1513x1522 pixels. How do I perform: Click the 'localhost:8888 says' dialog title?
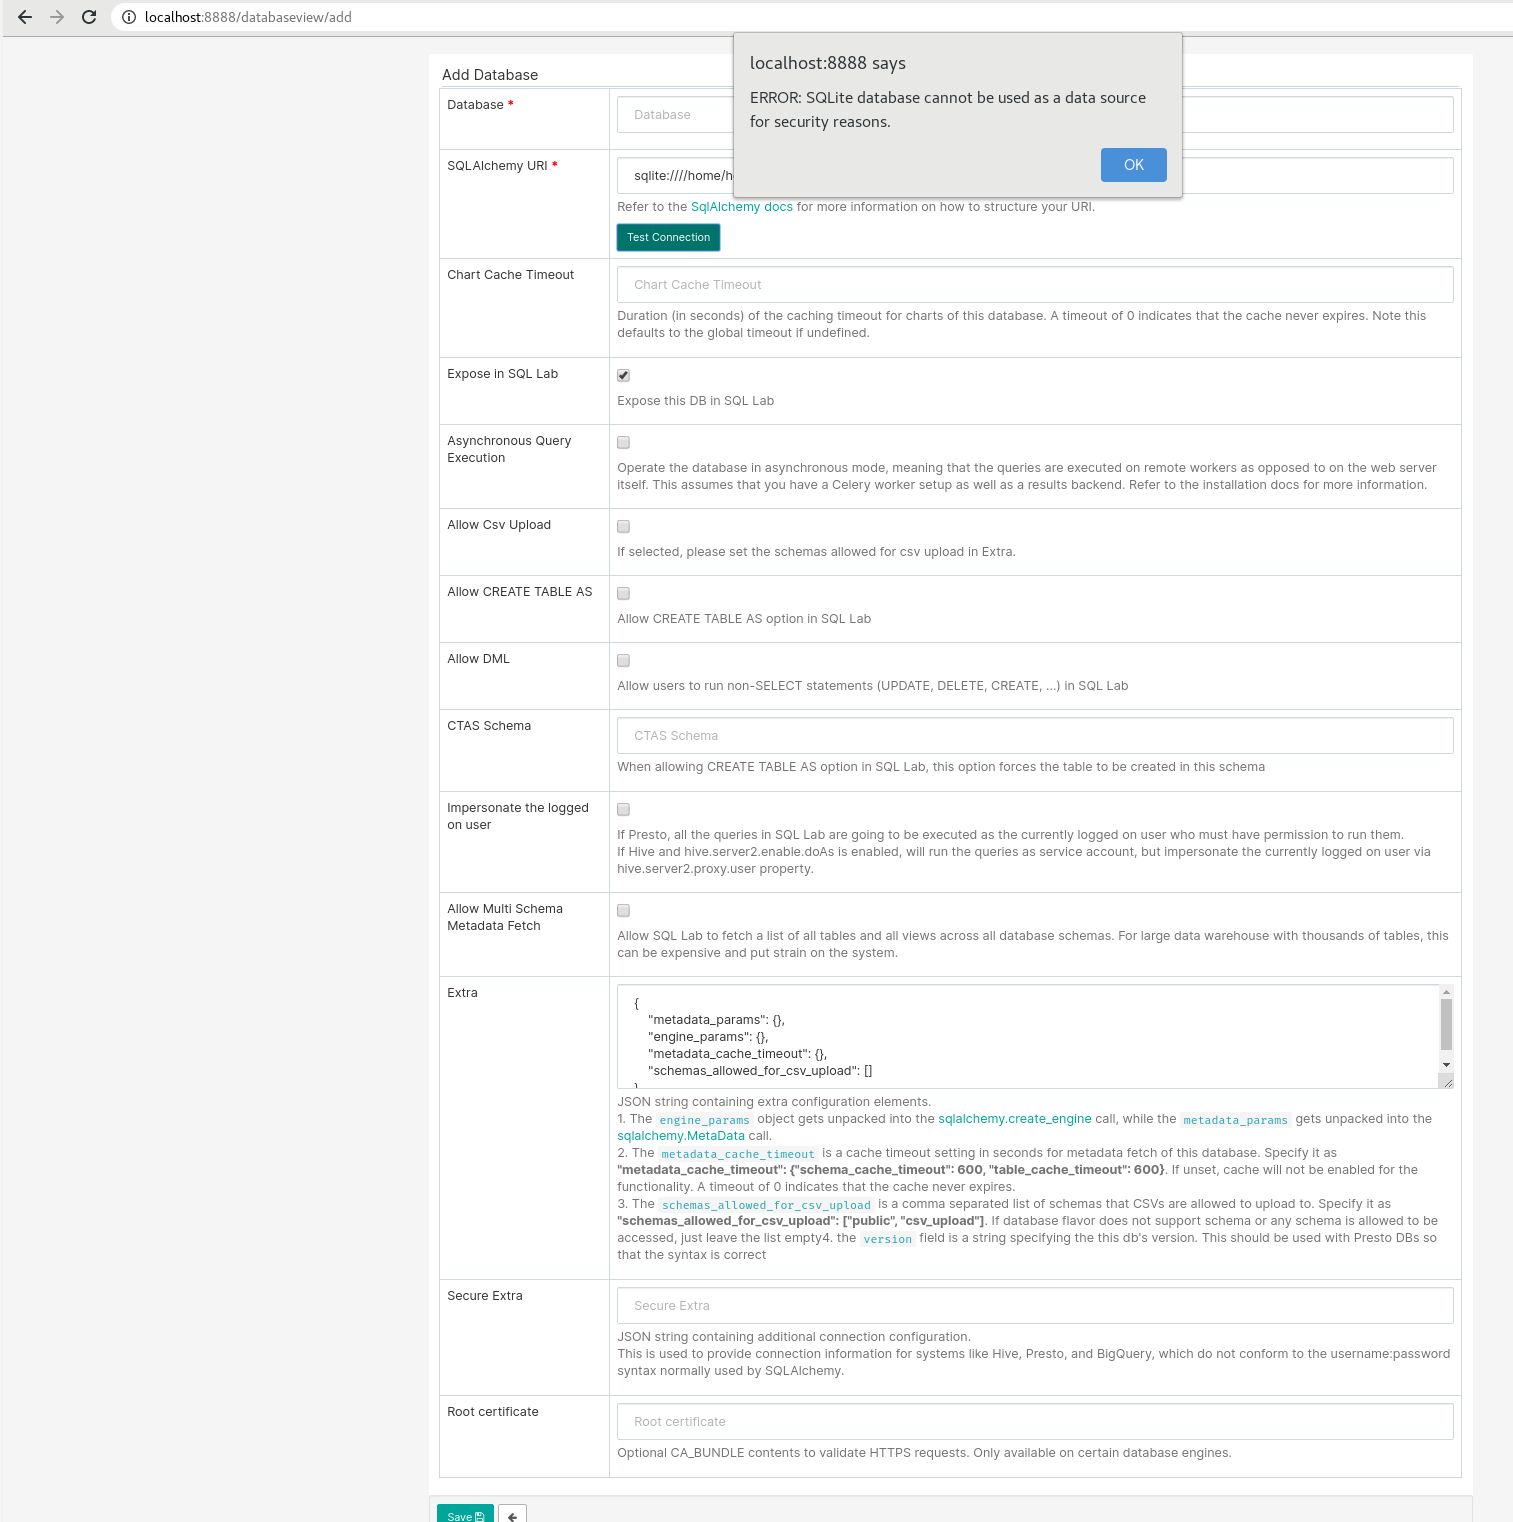click(828, 63)
